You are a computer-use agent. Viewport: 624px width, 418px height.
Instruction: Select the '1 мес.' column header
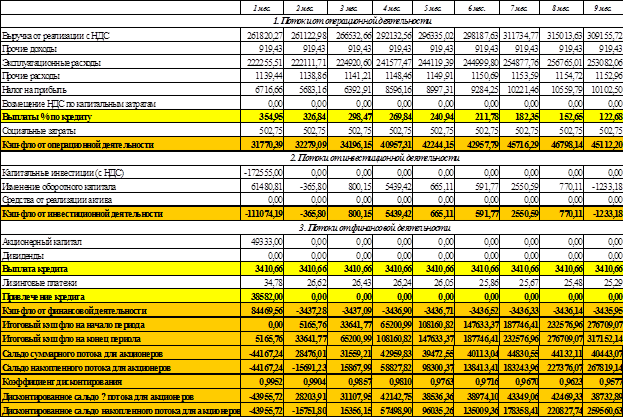click(261, 8)
